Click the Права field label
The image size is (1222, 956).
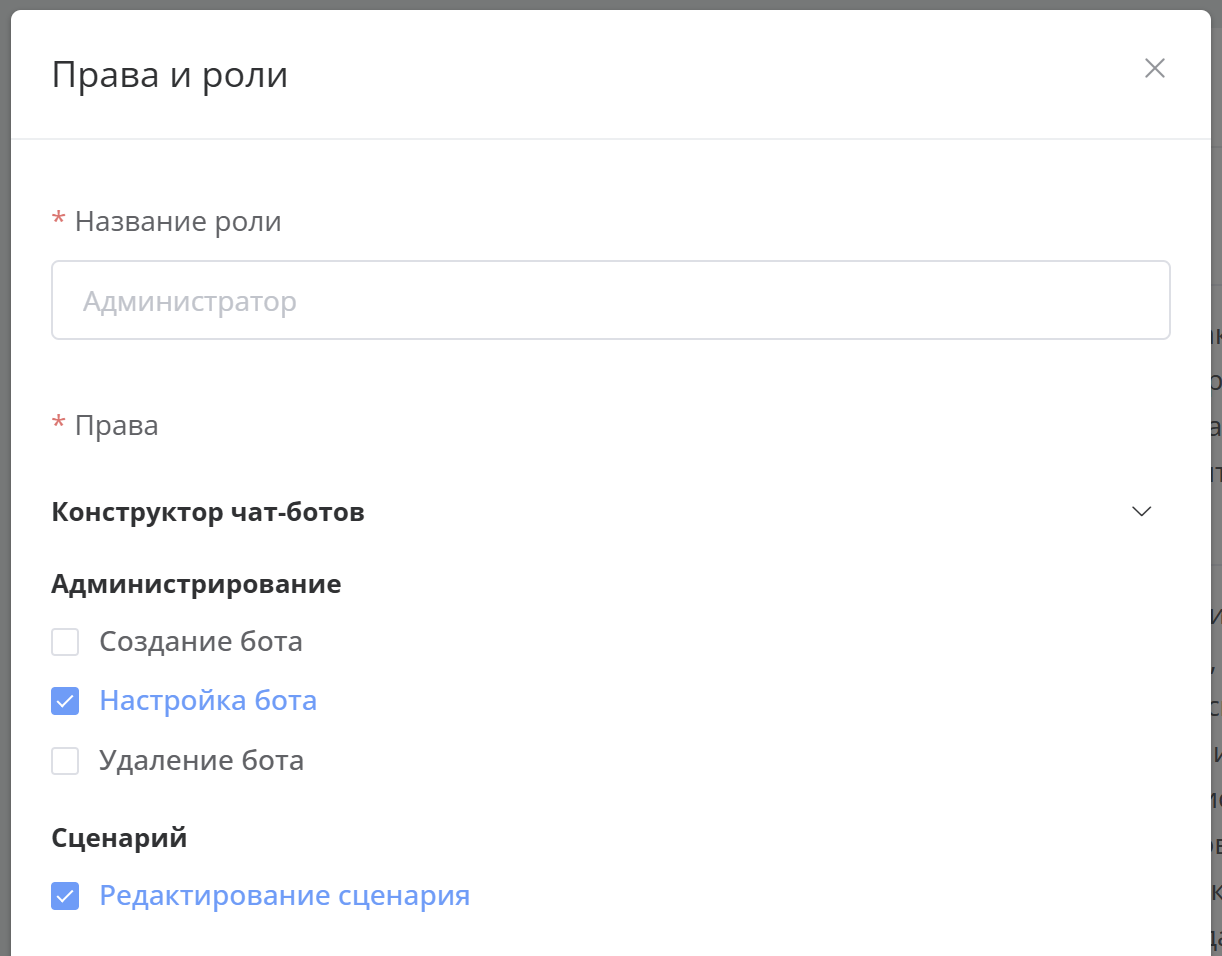click(x=117, y=426)
